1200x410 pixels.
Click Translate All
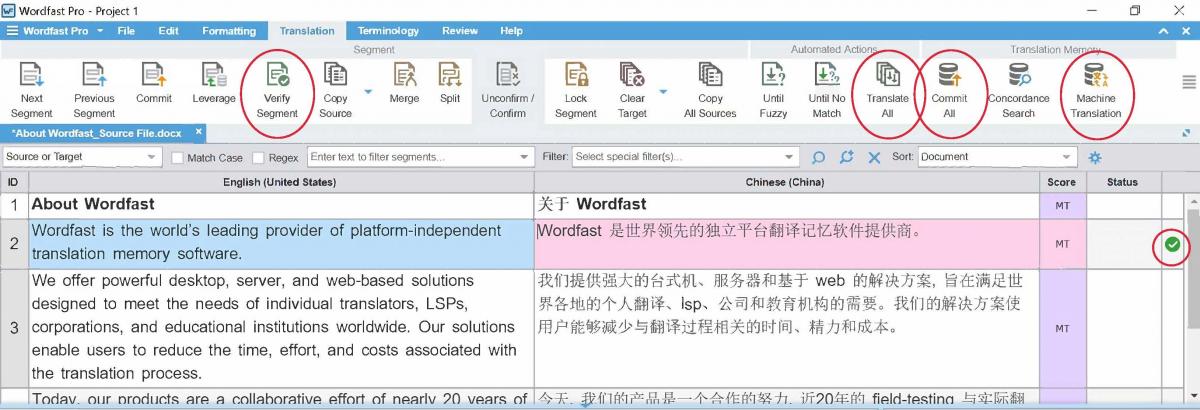click(888, 89)
